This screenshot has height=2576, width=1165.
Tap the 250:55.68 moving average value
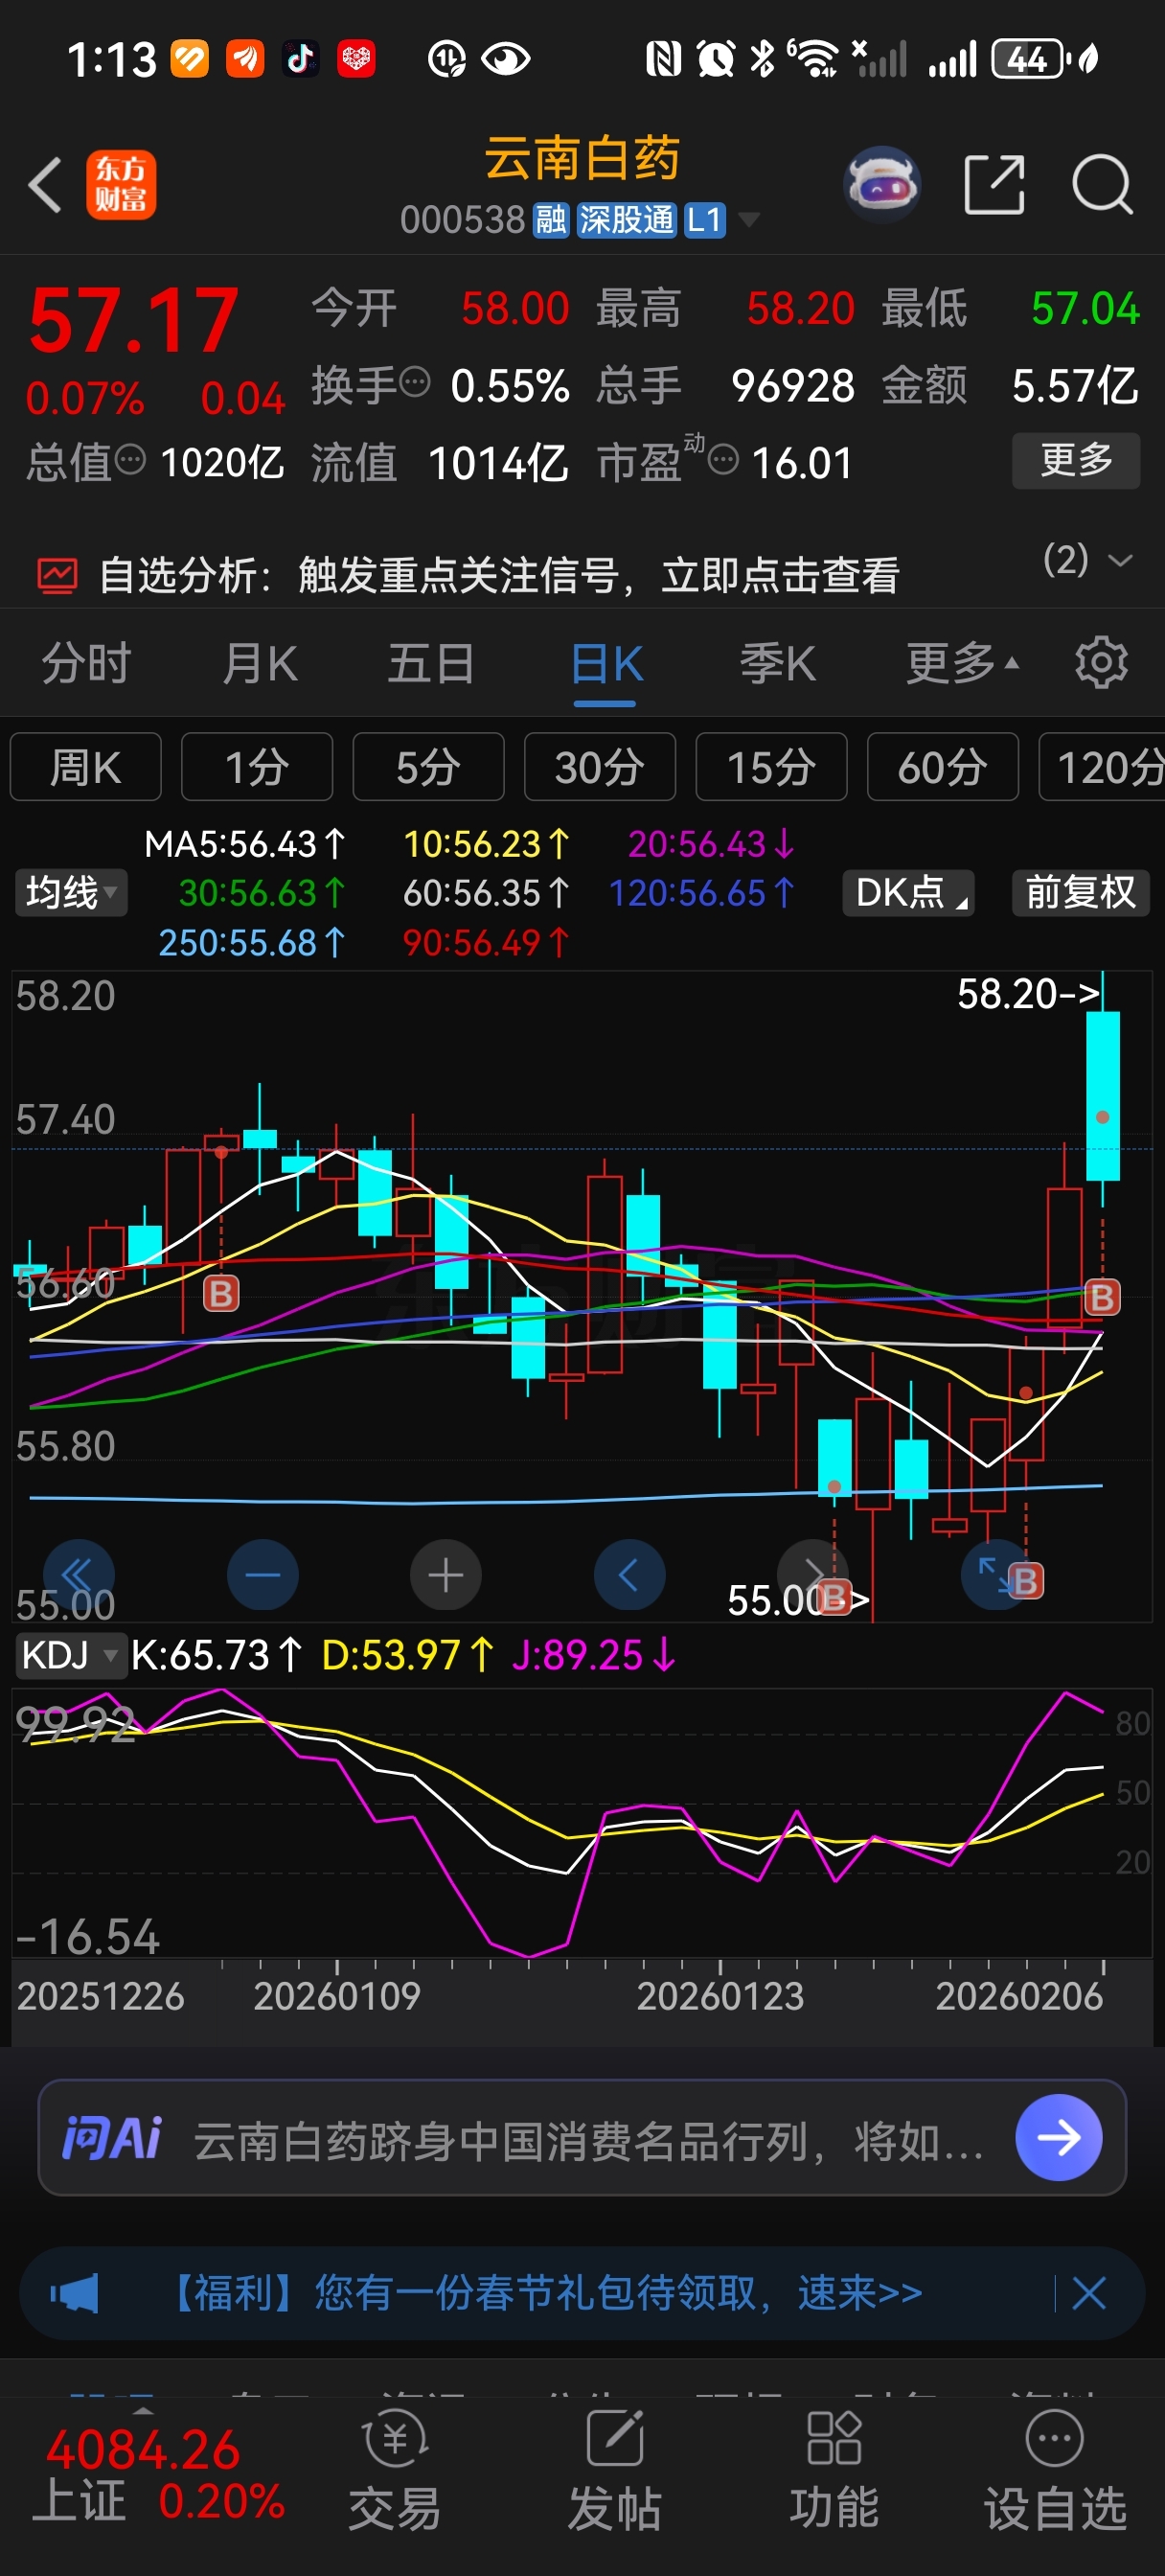point(252,942)
